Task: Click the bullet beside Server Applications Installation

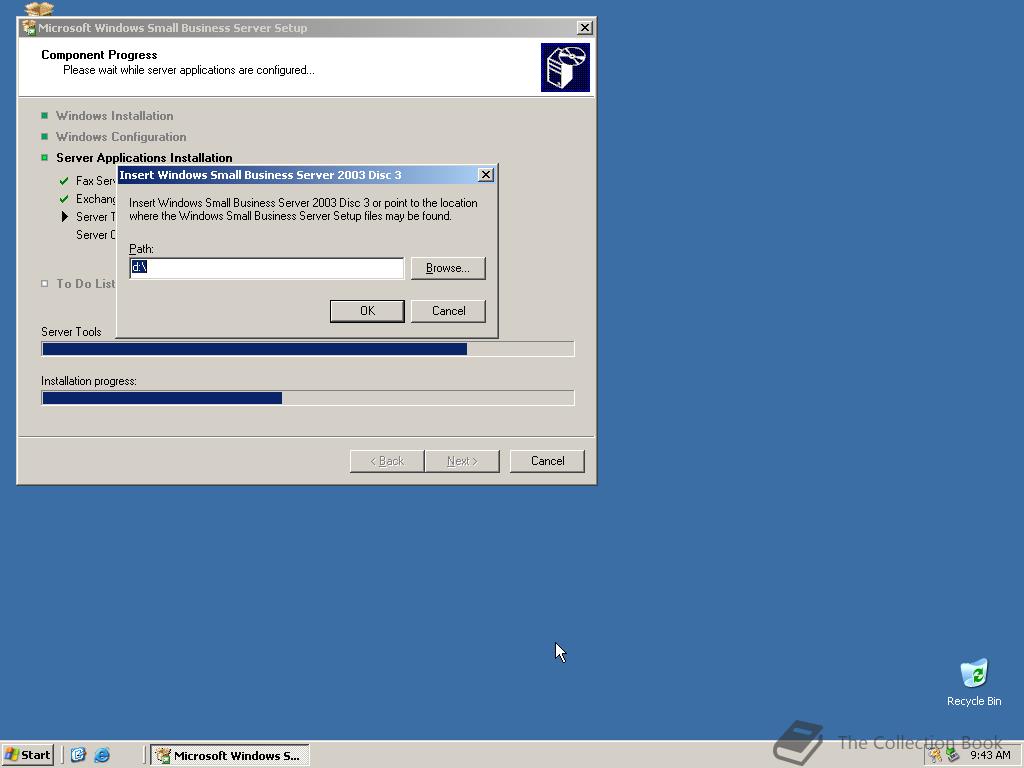Action: coord(44,157)
